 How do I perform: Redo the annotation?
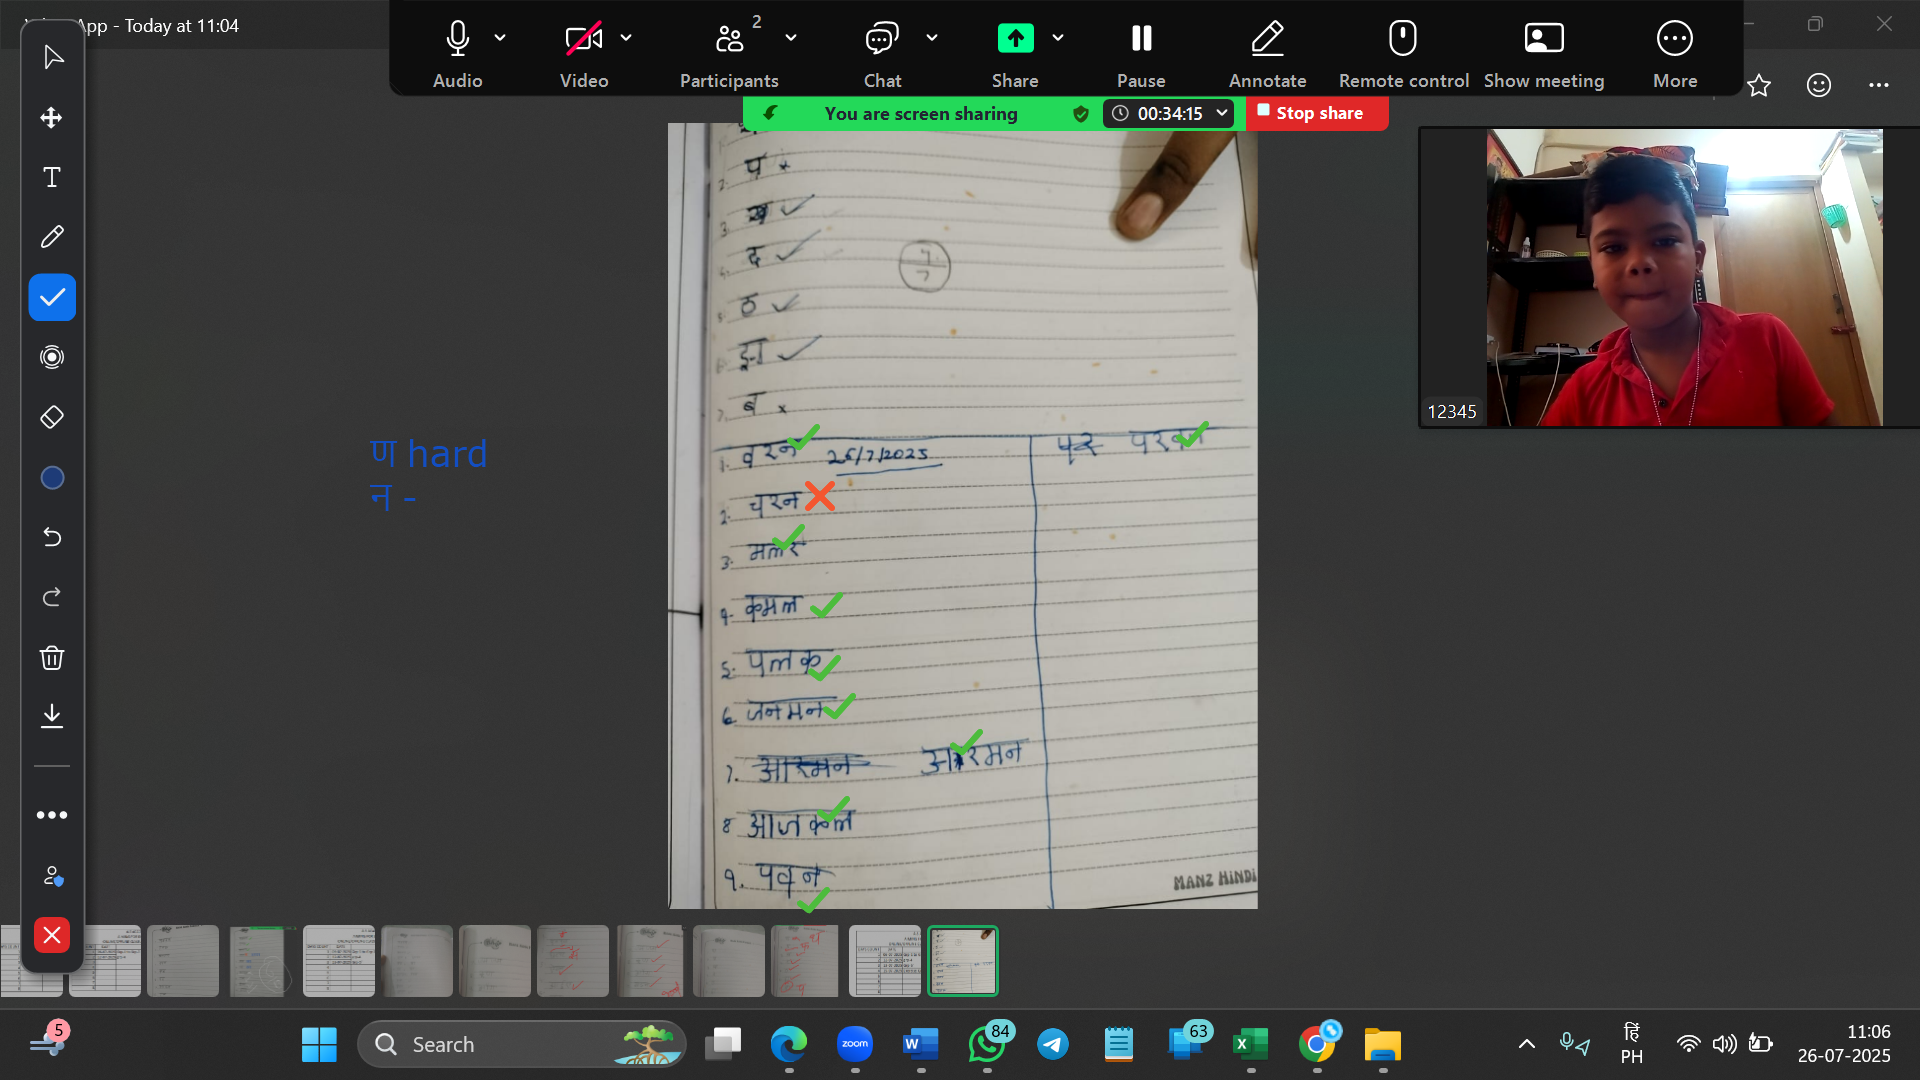52,597
